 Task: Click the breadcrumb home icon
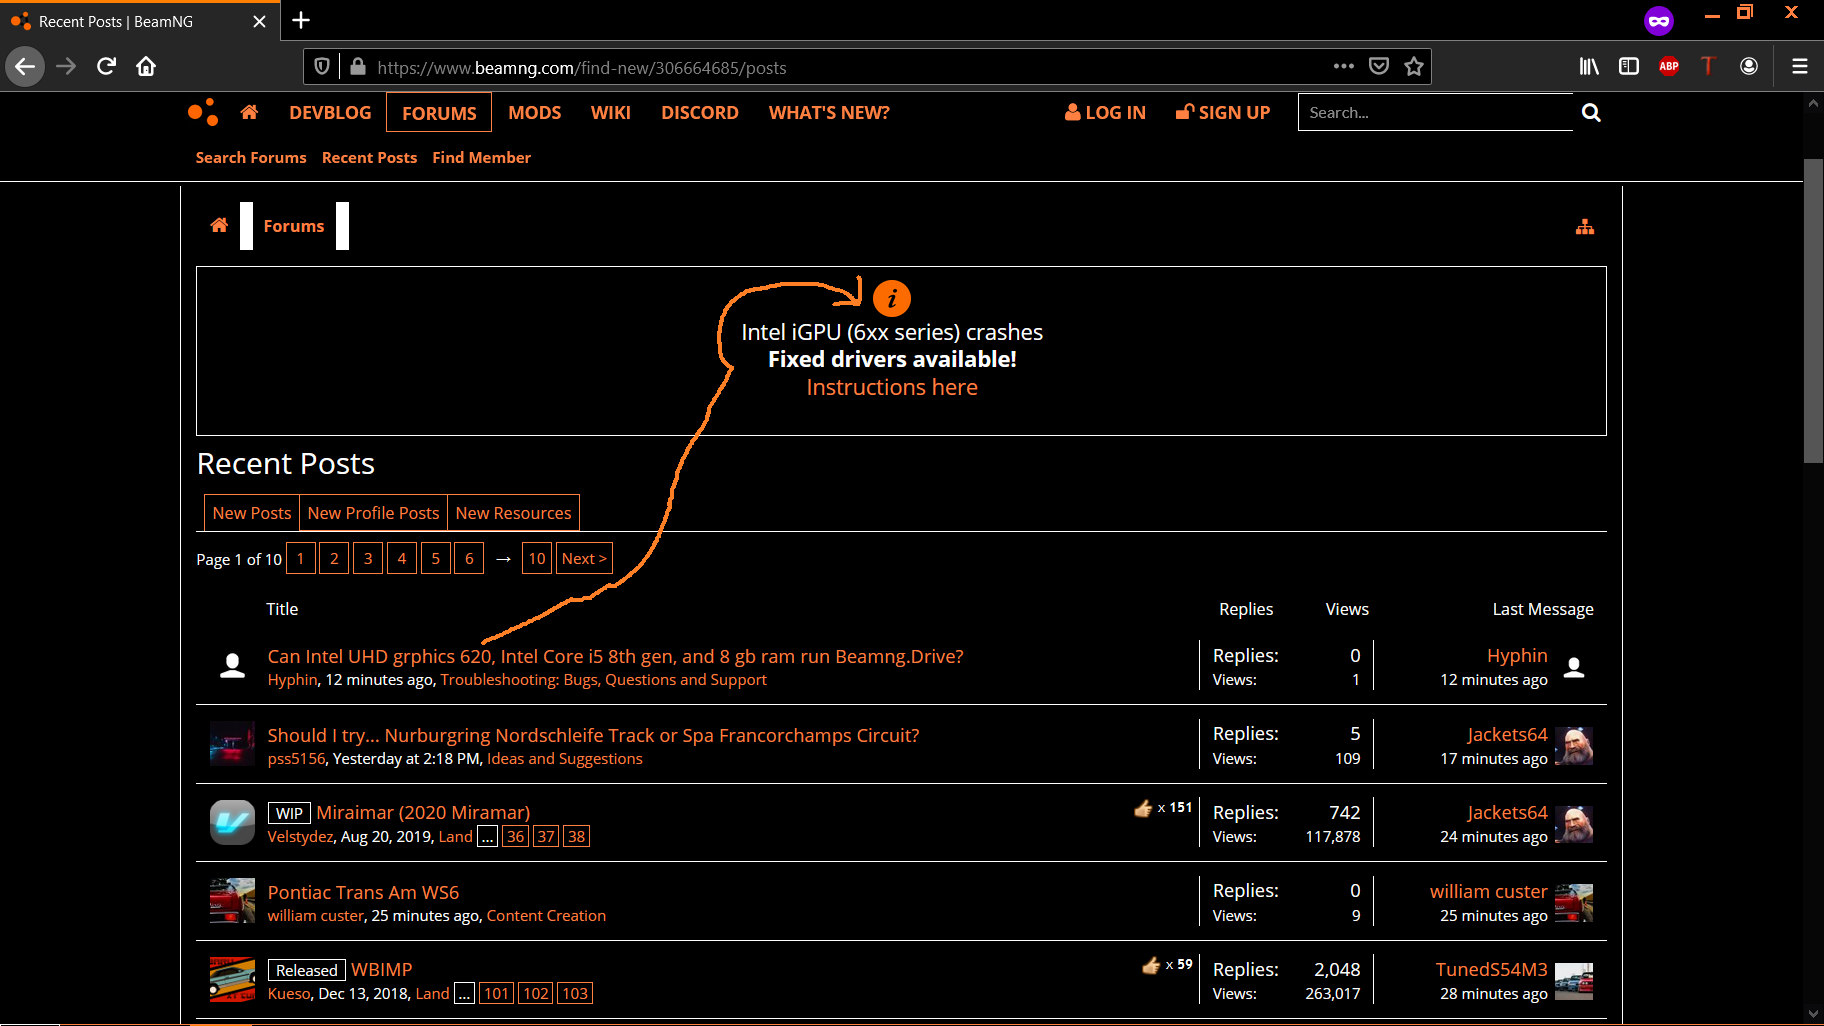219,225
